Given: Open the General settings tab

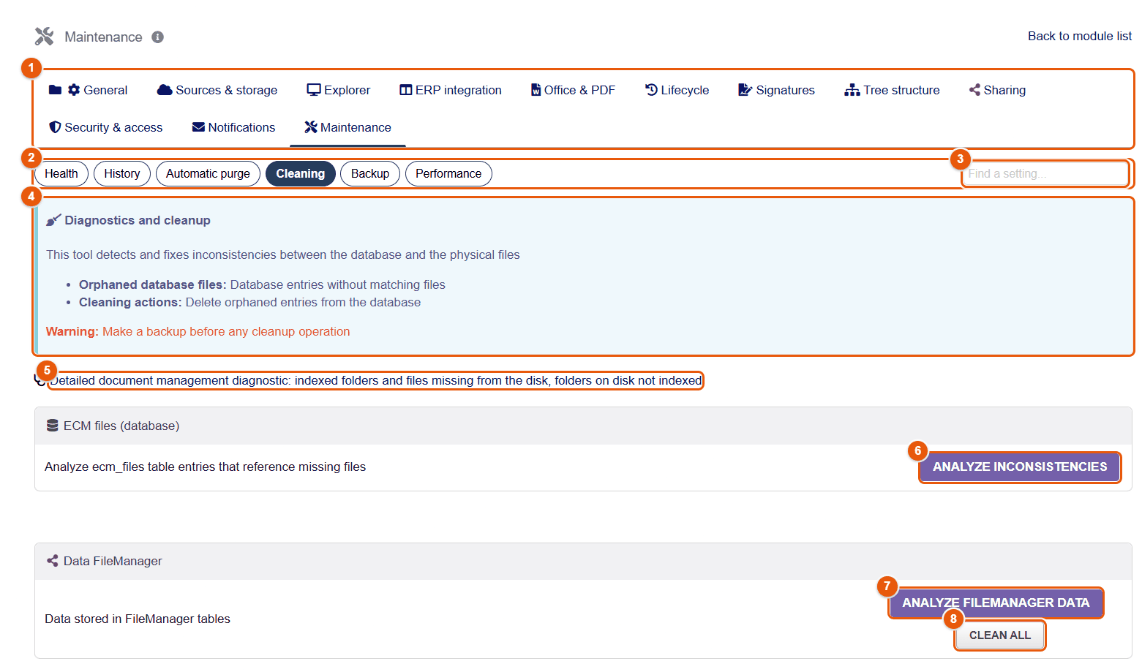Looking at the screenshot, I should [88, 90].
